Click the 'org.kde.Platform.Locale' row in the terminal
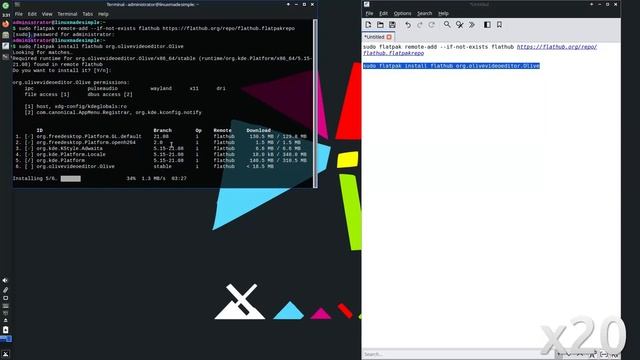Screen dimensions: 640x360 [161, 155]
